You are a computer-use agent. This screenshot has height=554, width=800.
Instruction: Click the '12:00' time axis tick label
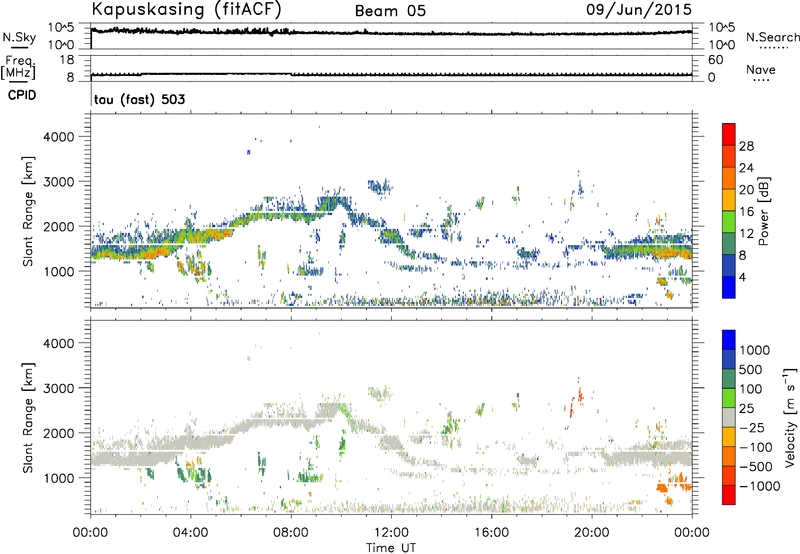391,533
